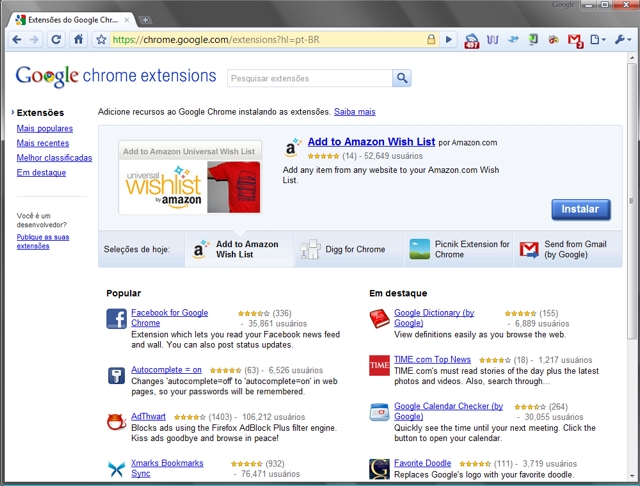Click the Xmarks Bookmarks Sync icon
Viewport: 640px width, 486px height.
pos(117,469)
